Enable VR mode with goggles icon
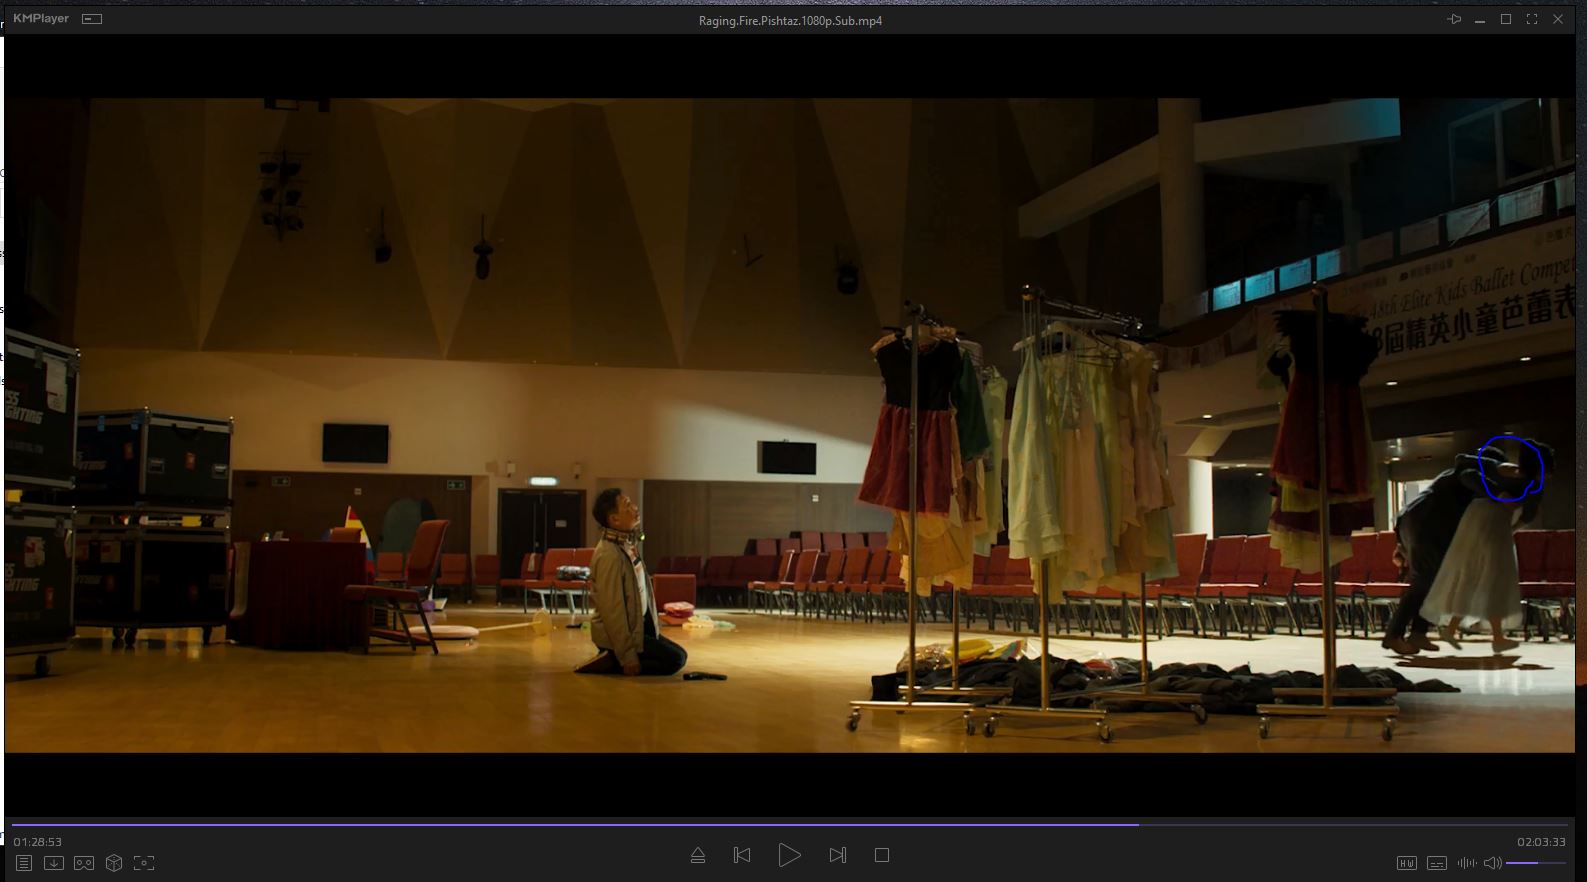This screenshot has height=882, width=1587. coord(84,862)
